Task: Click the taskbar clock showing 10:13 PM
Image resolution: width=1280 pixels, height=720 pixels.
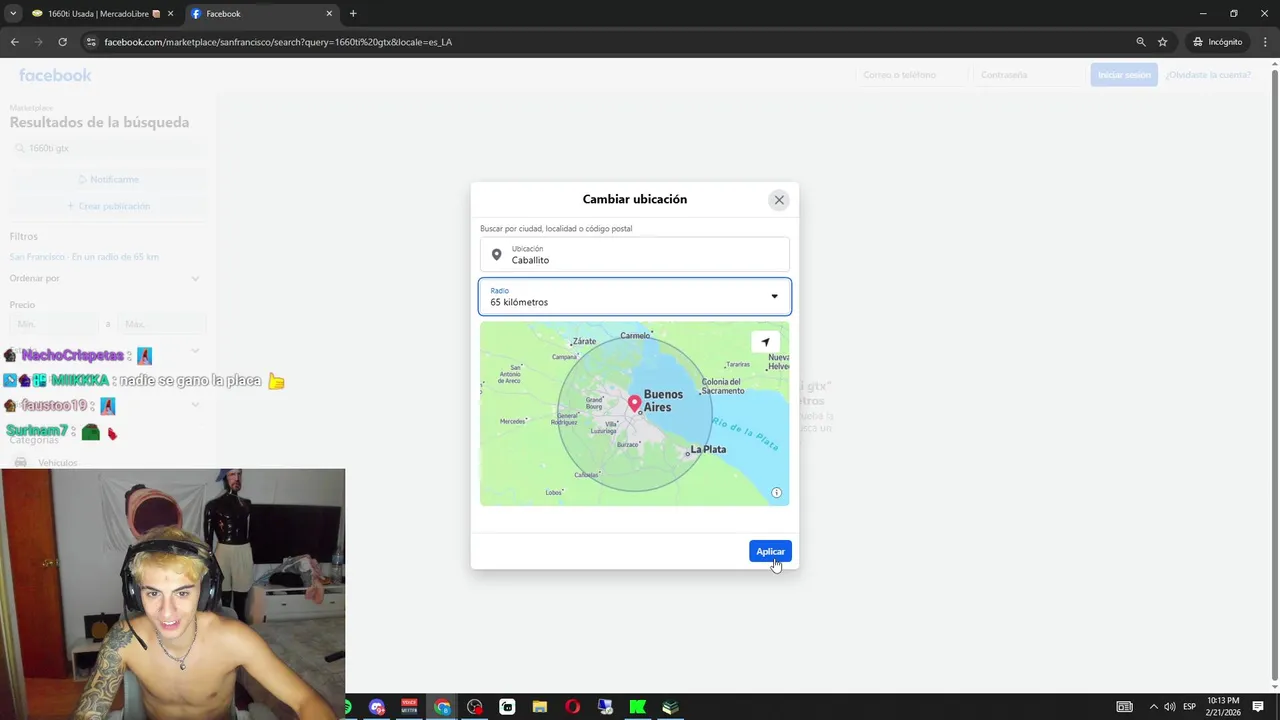Action: 1224,707
